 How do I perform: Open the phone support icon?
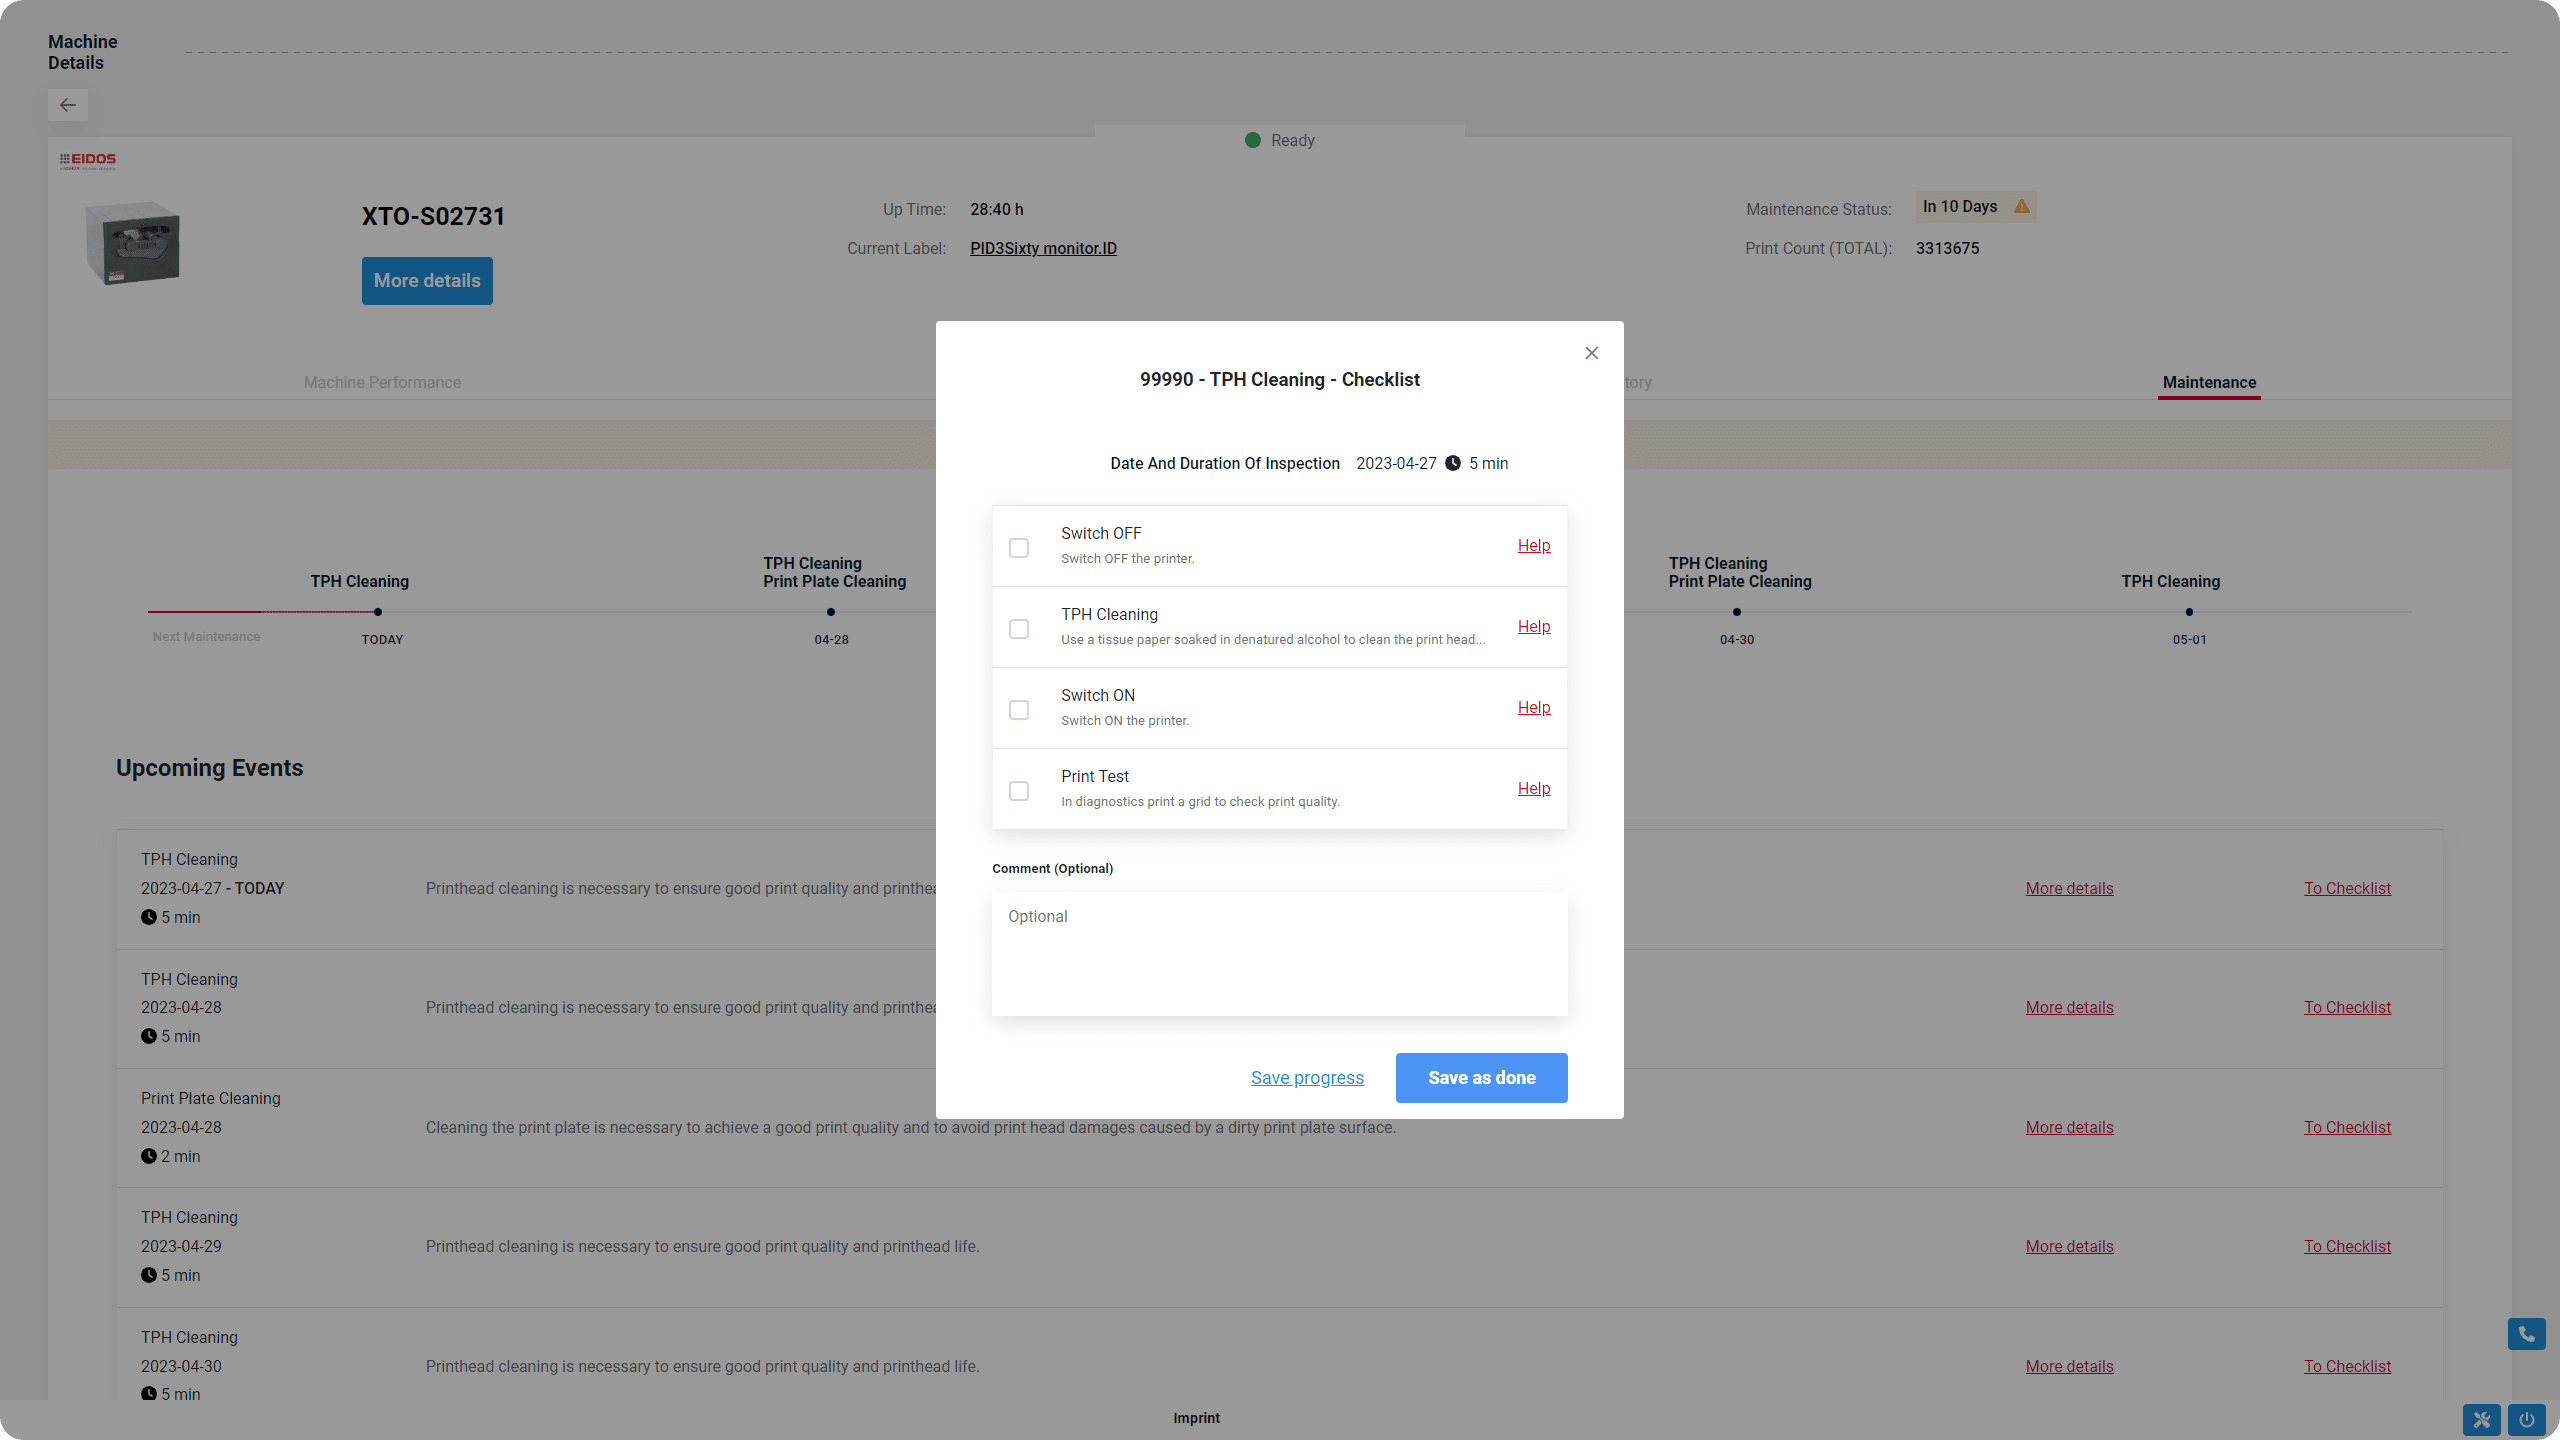[x=2525, y=1334]
